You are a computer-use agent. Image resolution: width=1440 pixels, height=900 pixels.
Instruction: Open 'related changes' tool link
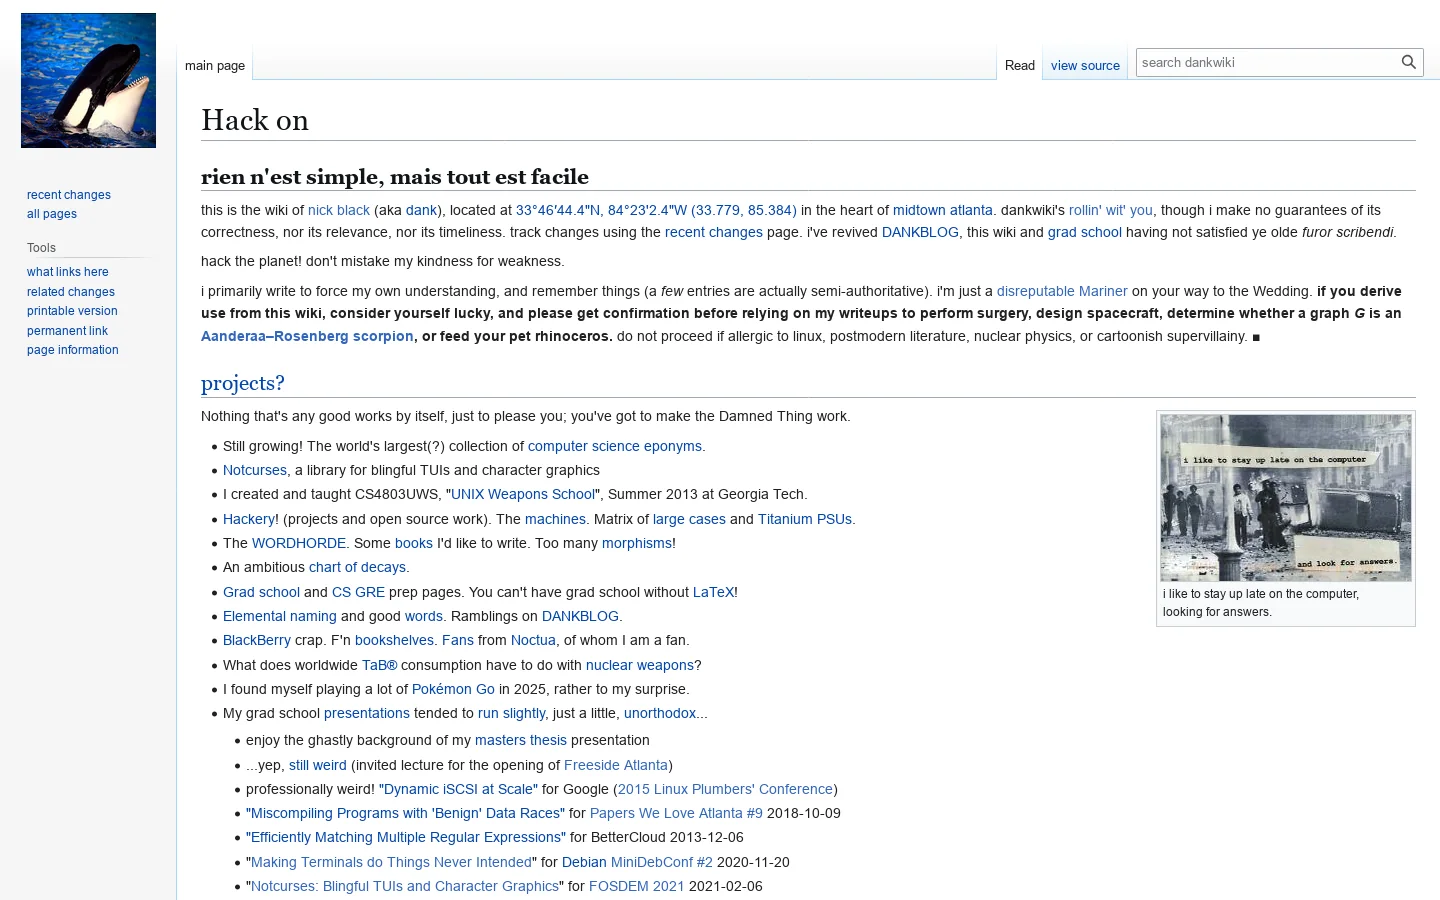point(71,292)
